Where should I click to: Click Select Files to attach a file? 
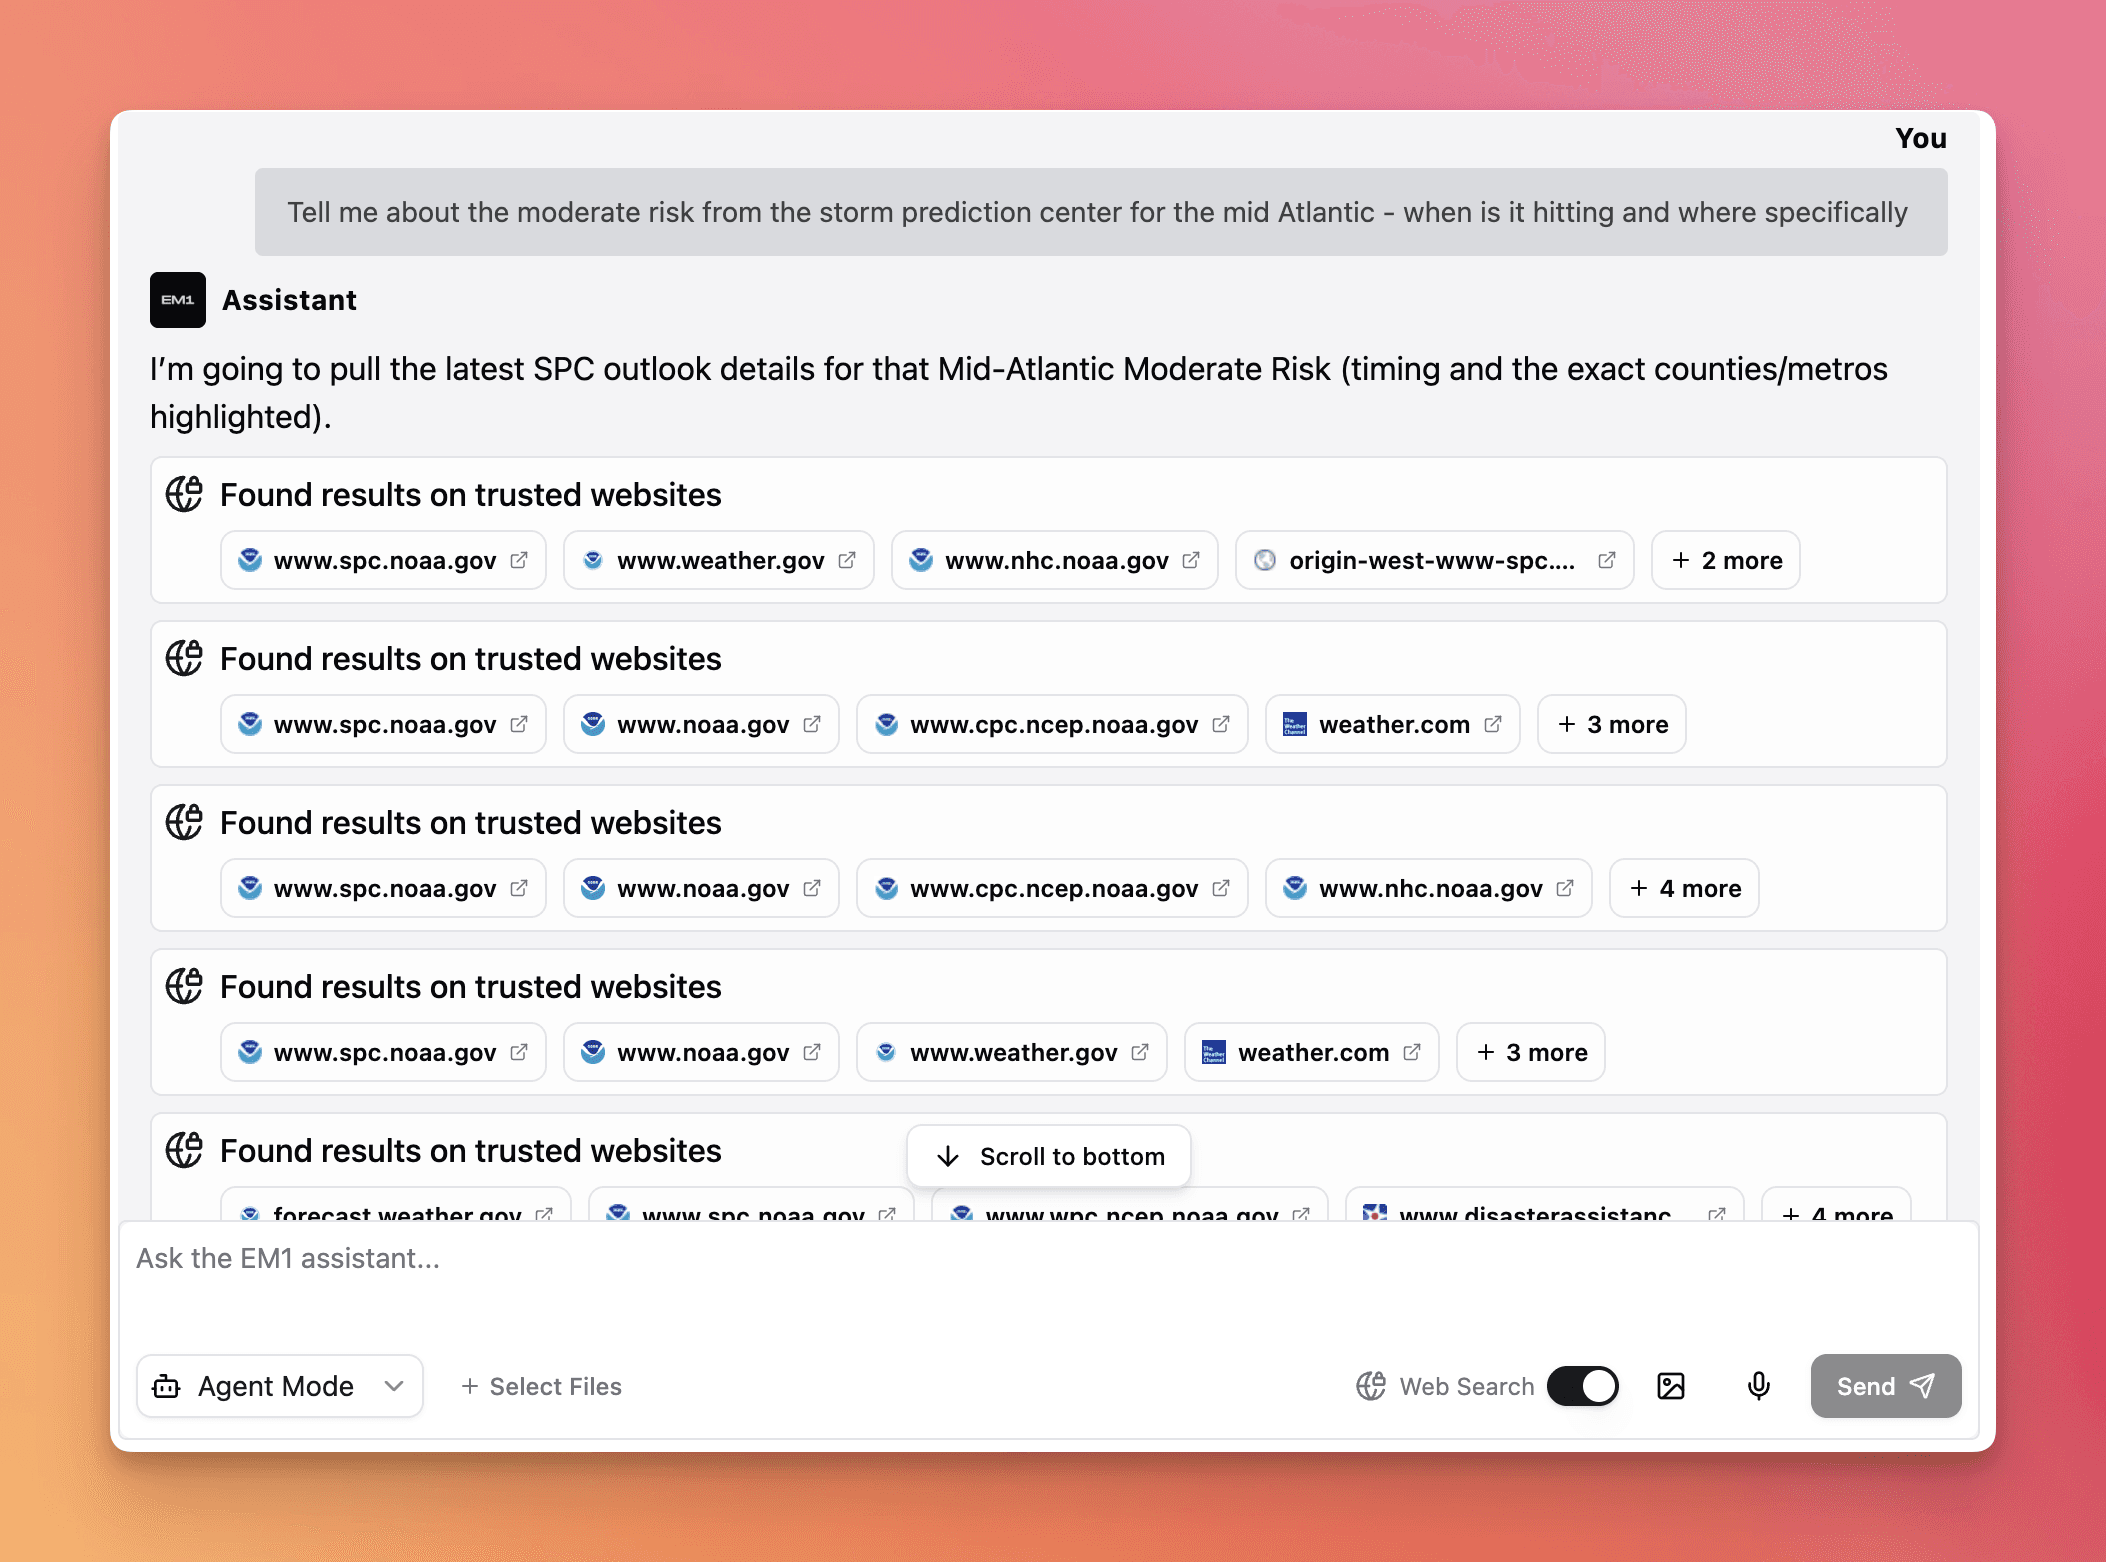[x=541, y=1386]
